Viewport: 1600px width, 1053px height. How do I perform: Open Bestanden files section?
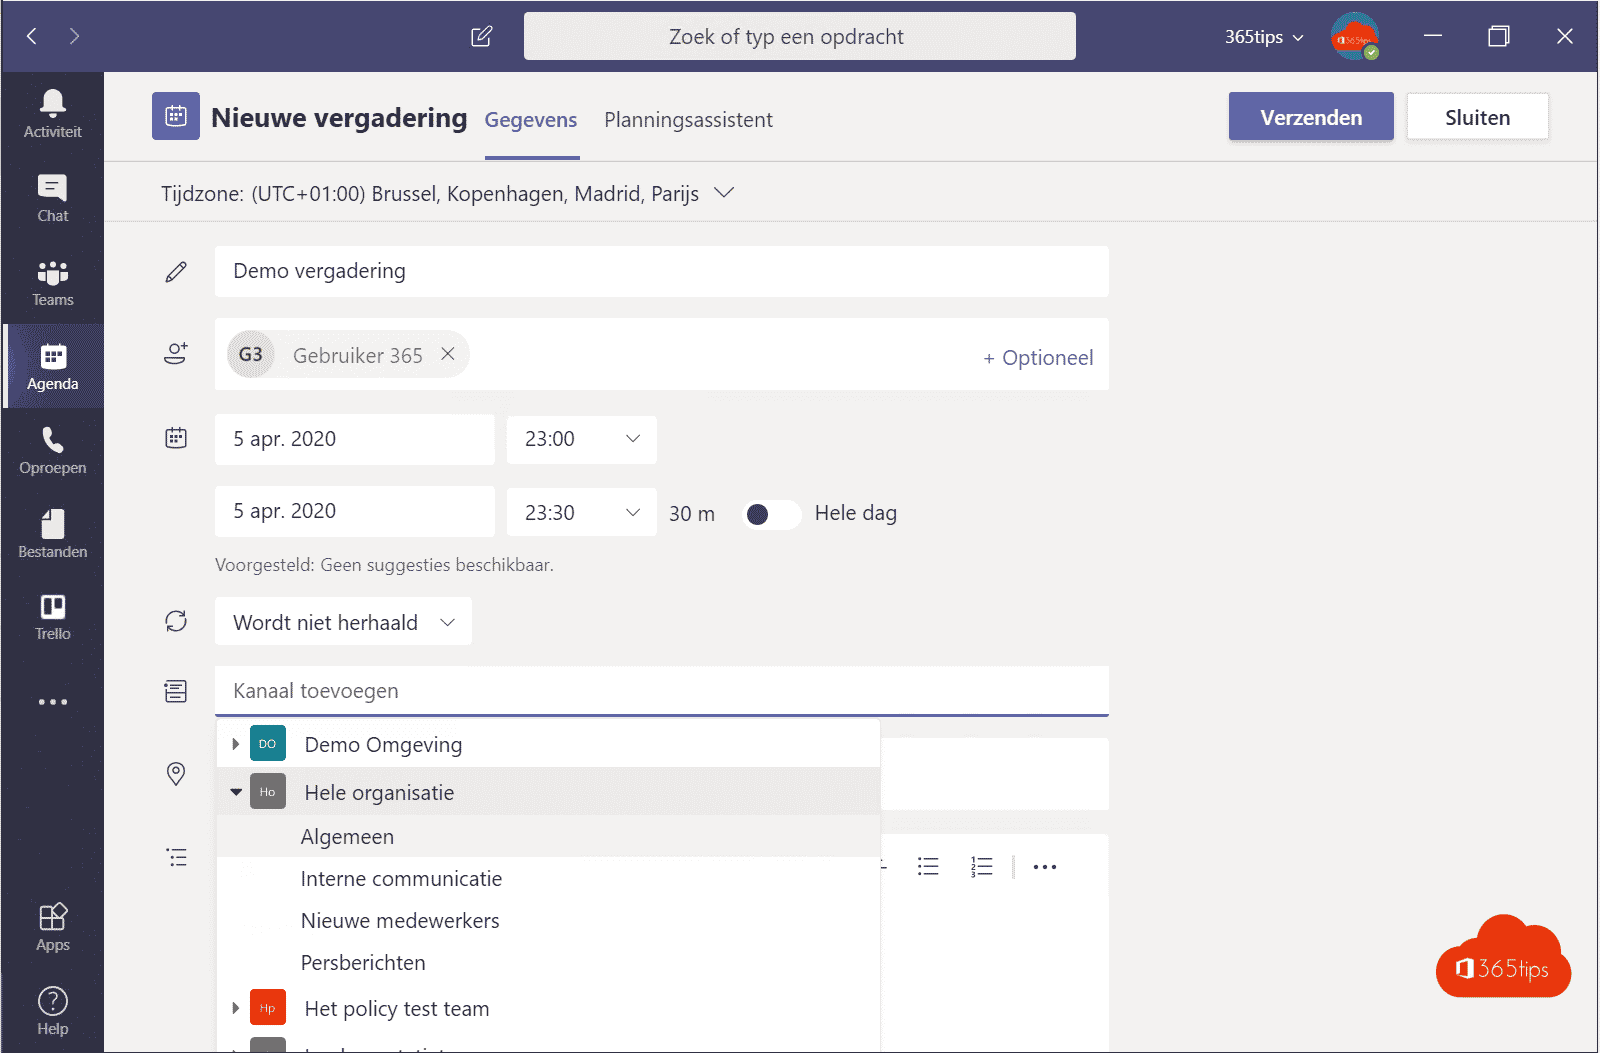point(53,534)
